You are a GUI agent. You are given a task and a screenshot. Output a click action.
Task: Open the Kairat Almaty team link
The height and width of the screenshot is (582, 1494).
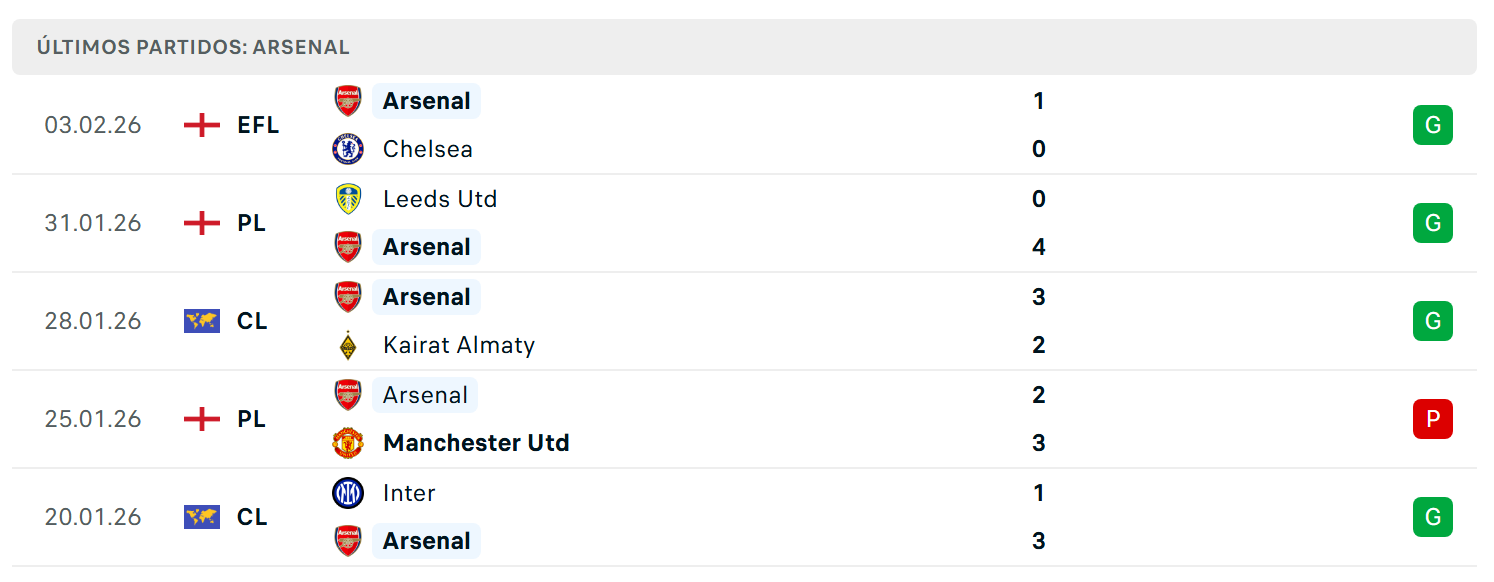(x=459, y=345)
